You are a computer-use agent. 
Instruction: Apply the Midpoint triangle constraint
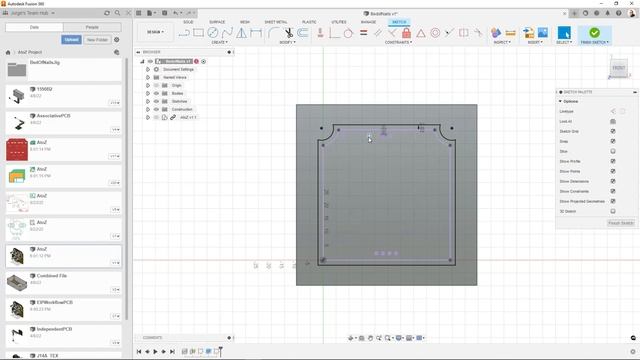coord(421,33)
